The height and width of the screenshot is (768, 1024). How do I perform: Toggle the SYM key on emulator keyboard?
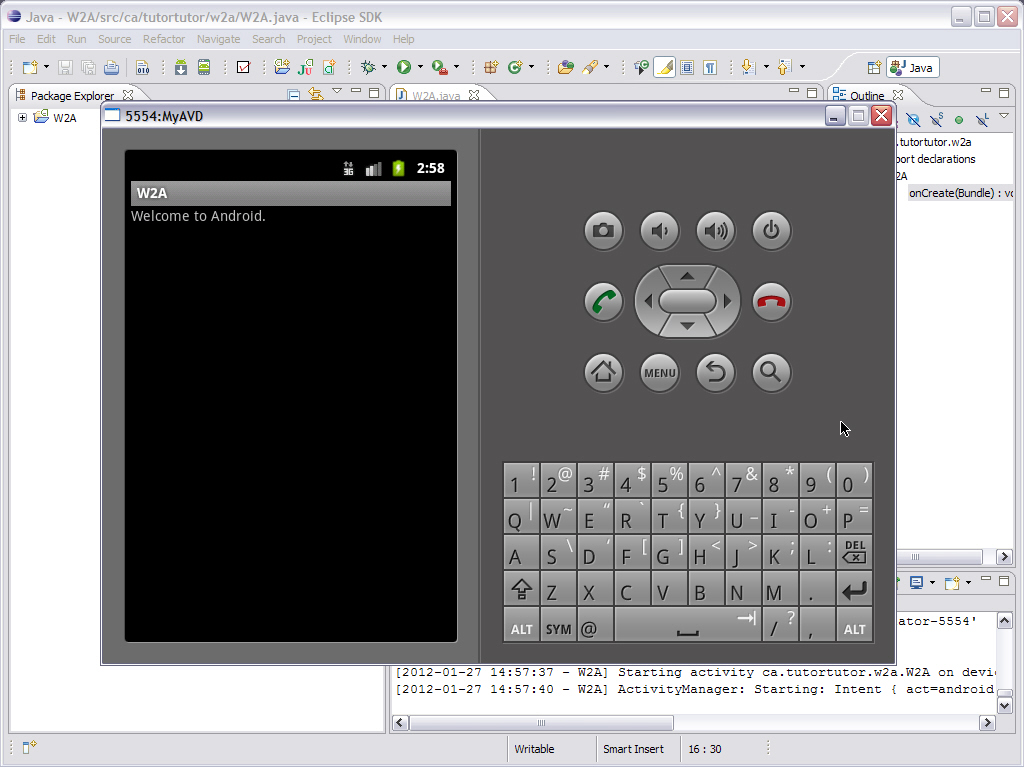pos(558,626)
